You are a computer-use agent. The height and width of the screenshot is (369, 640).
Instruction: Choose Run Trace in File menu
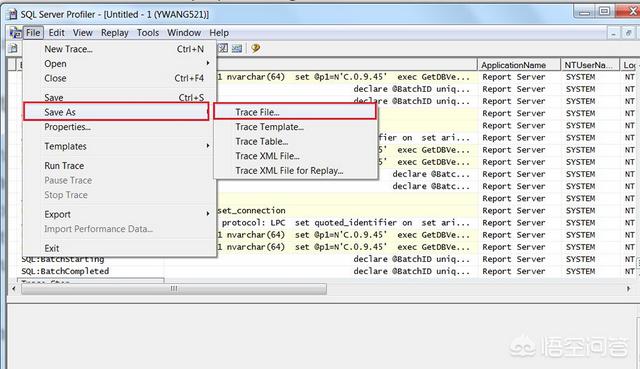coord(120,166)
